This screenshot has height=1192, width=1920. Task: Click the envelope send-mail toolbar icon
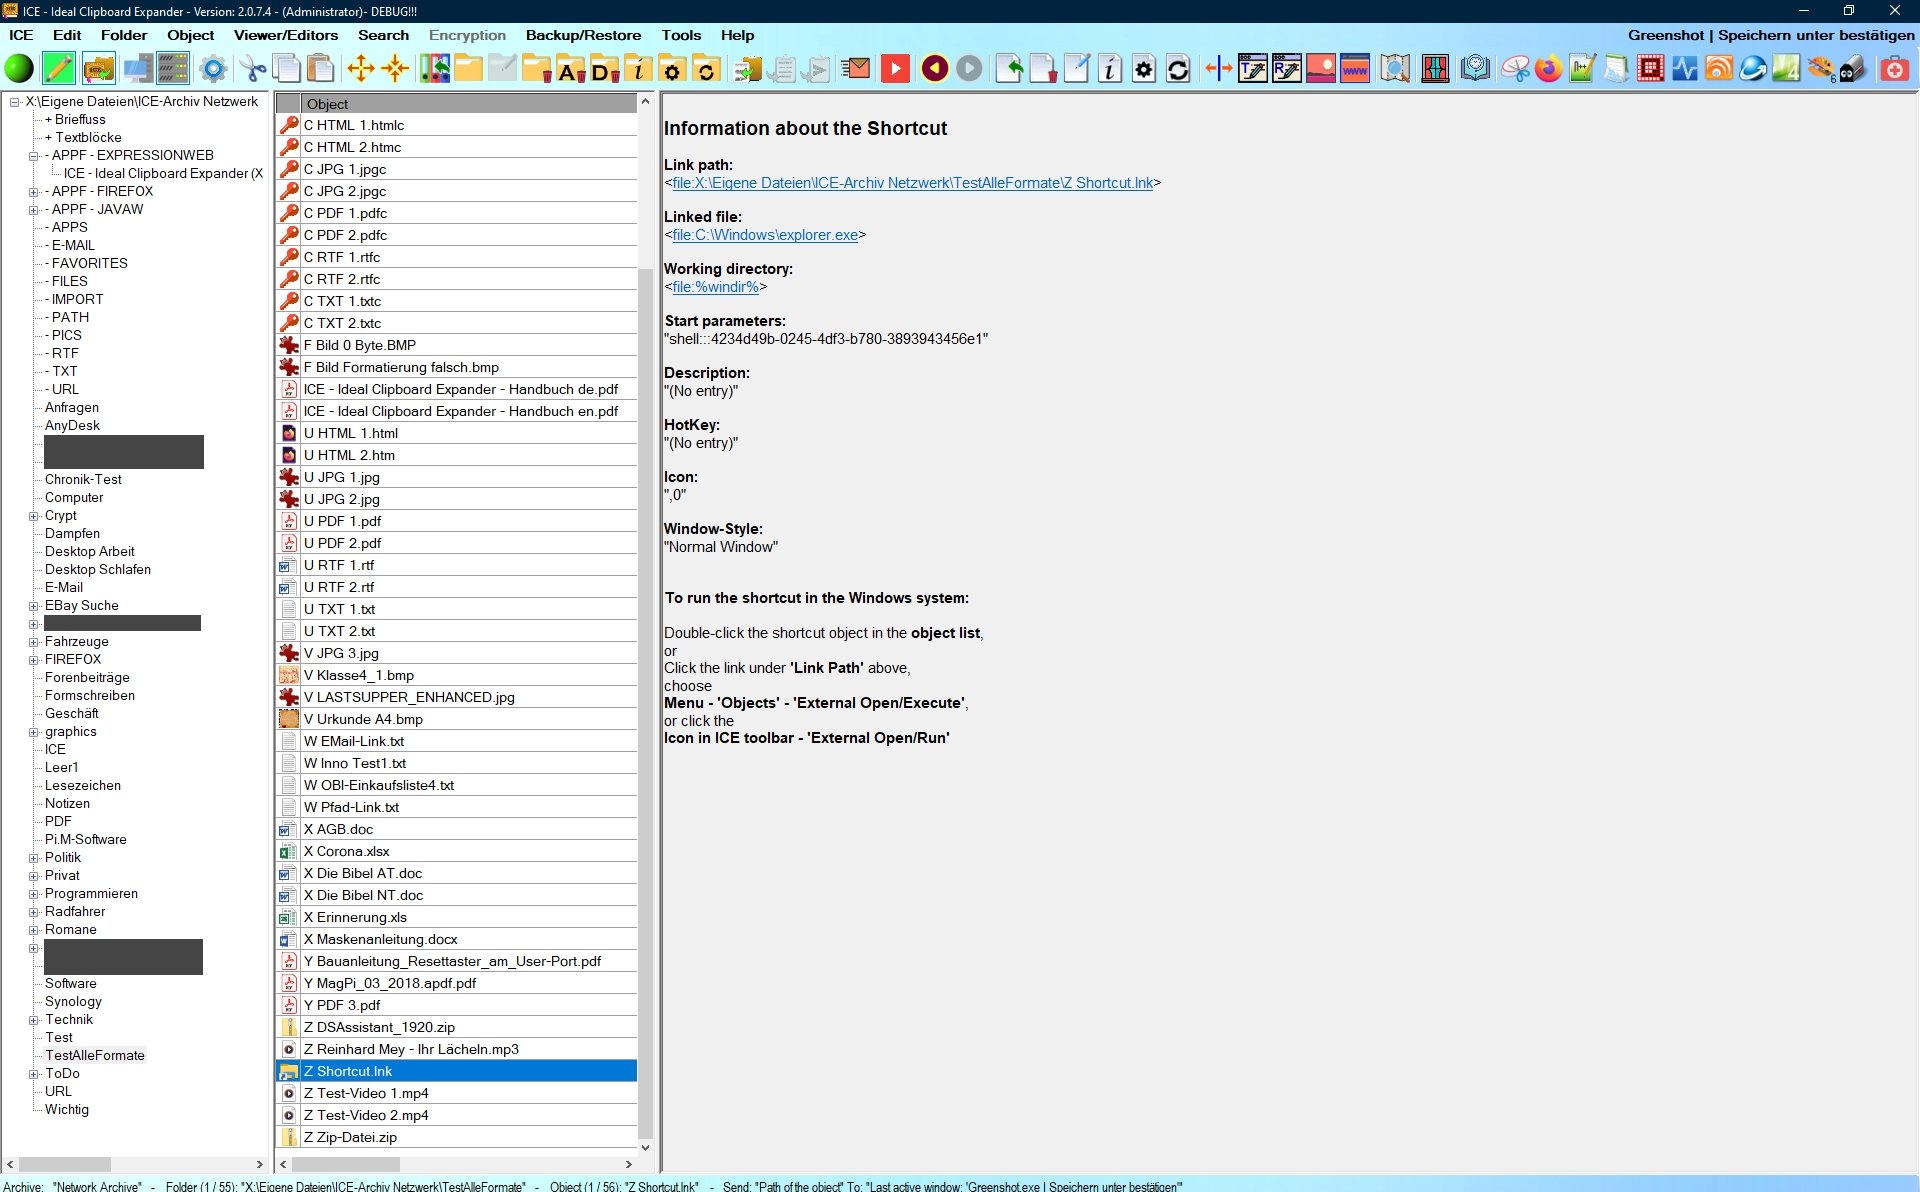pyautogui.click(x=856, y=69)
